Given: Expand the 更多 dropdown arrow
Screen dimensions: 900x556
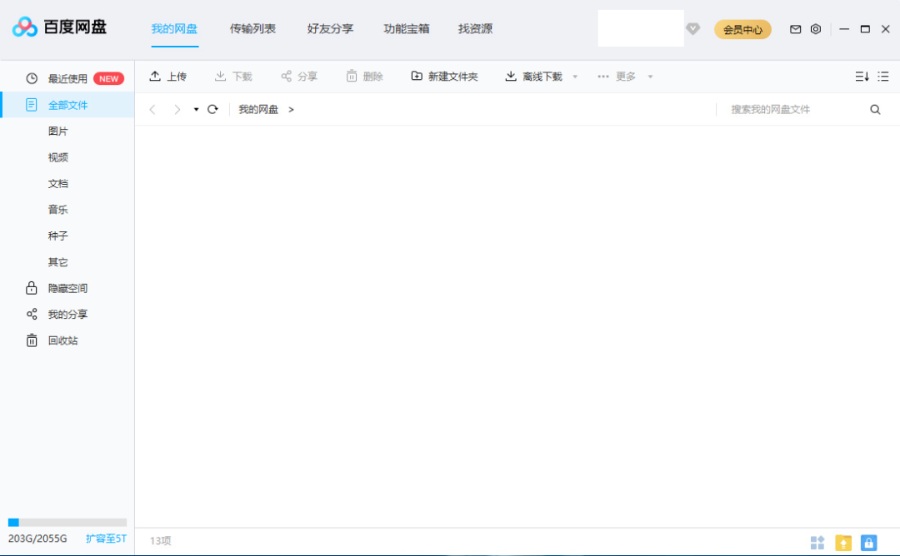Looking at the screenshot, I should pyautogui.click(x=650, y=76).
